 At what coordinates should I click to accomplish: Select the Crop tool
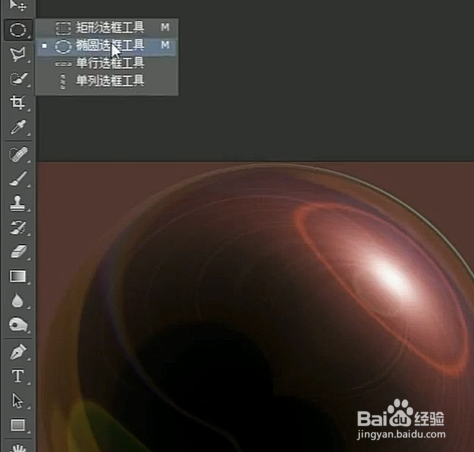[18, 102]
